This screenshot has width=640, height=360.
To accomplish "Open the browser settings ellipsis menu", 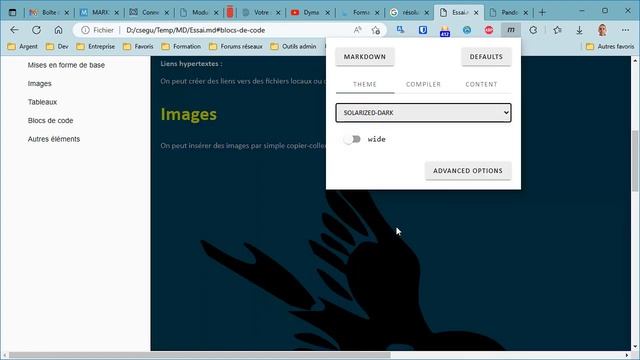I will [x=625, y=30].
